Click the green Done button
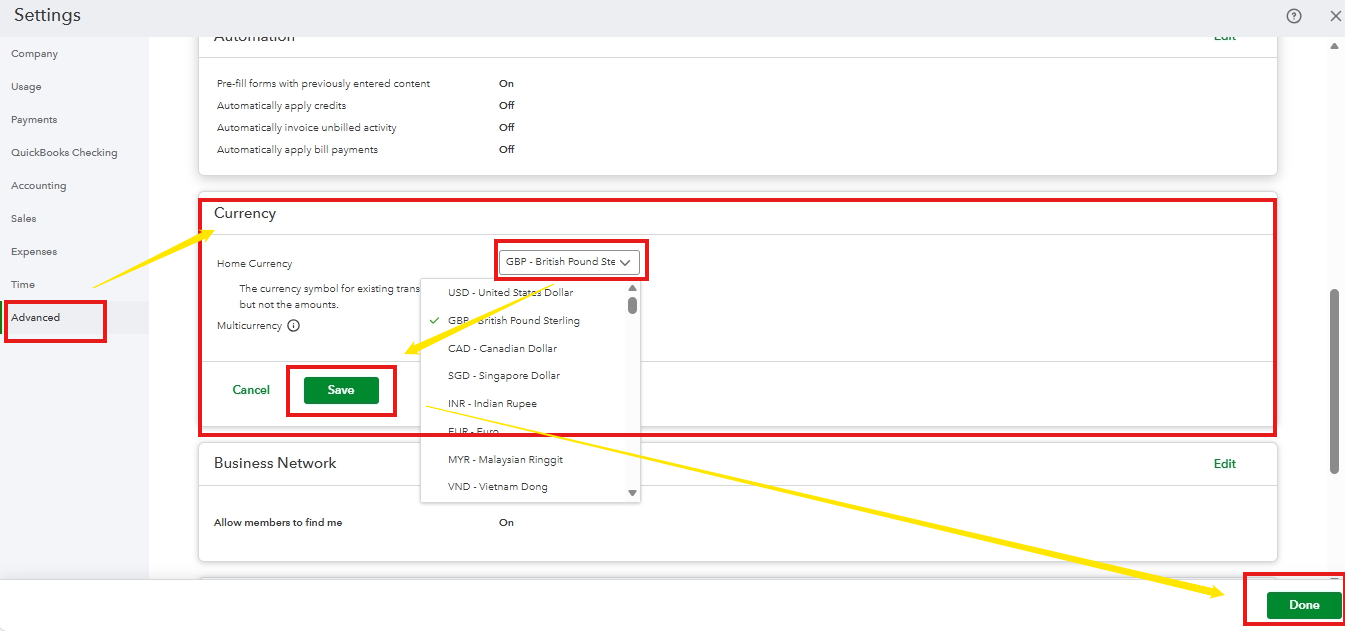This screenshot has width=1345, height=631. tap(1304, 605)
